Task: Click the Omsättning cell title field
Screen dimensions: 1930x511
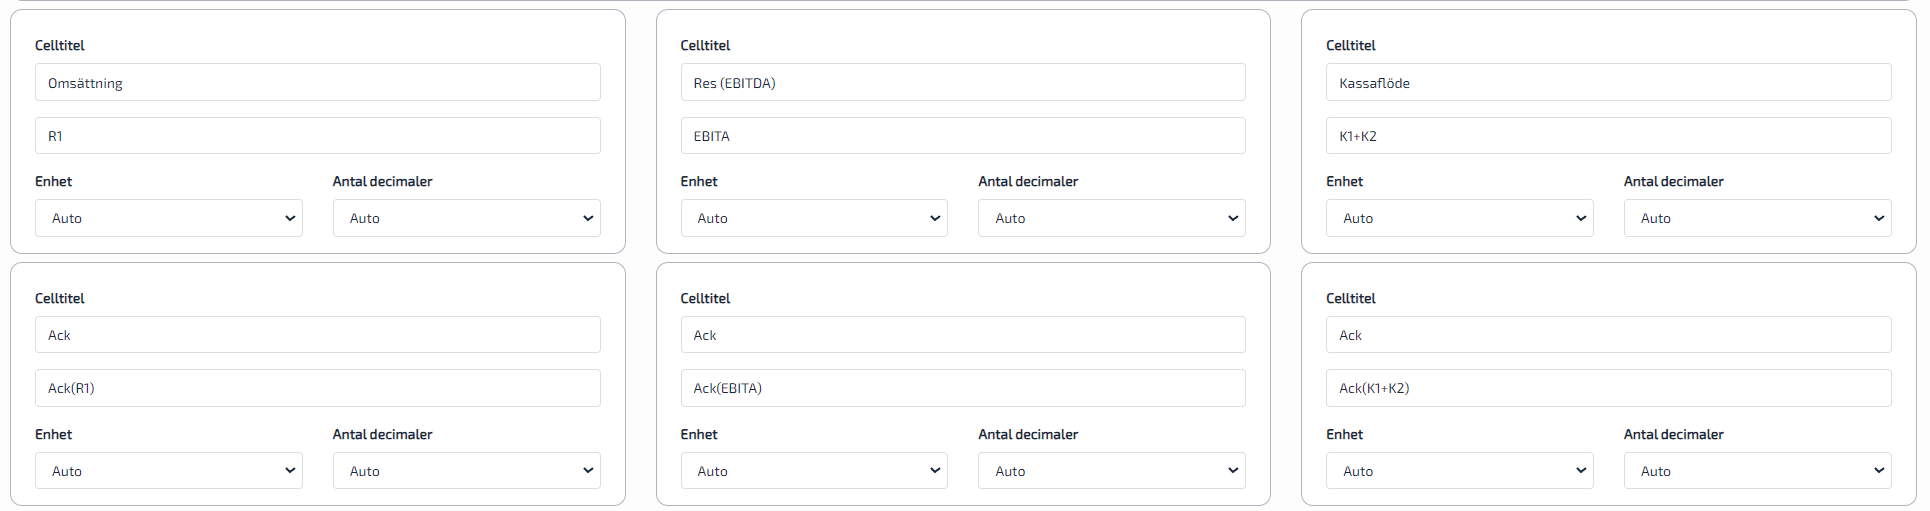Action: 318,83
